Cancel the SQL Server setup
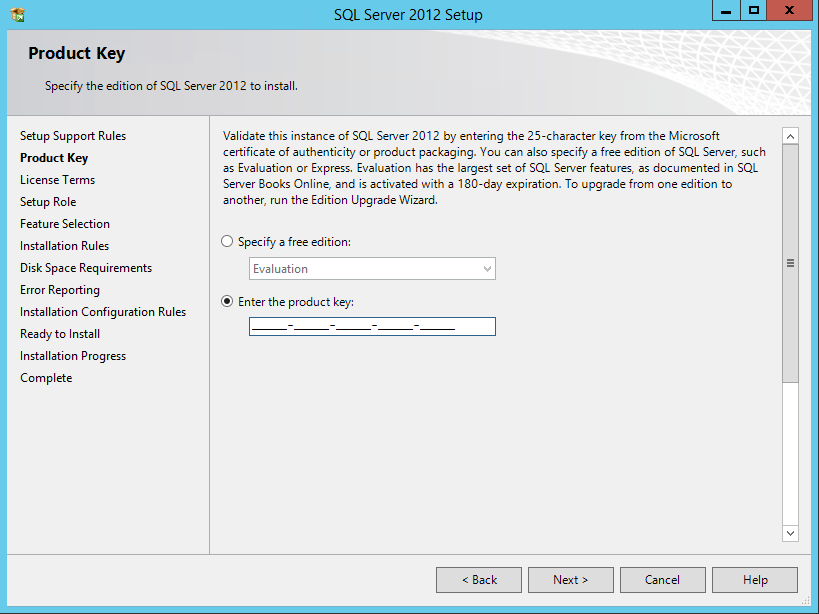 coord(663,580)
